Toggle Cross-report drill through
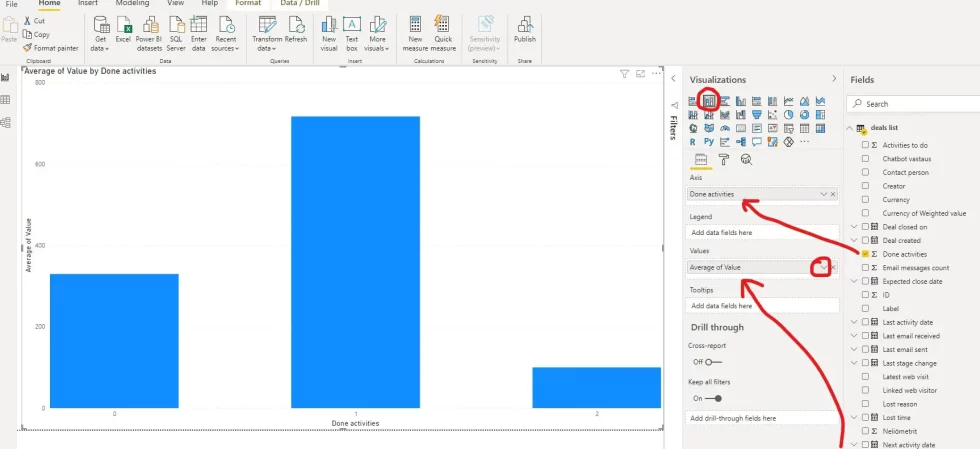The image size is (980, 449). click(714, 362)
